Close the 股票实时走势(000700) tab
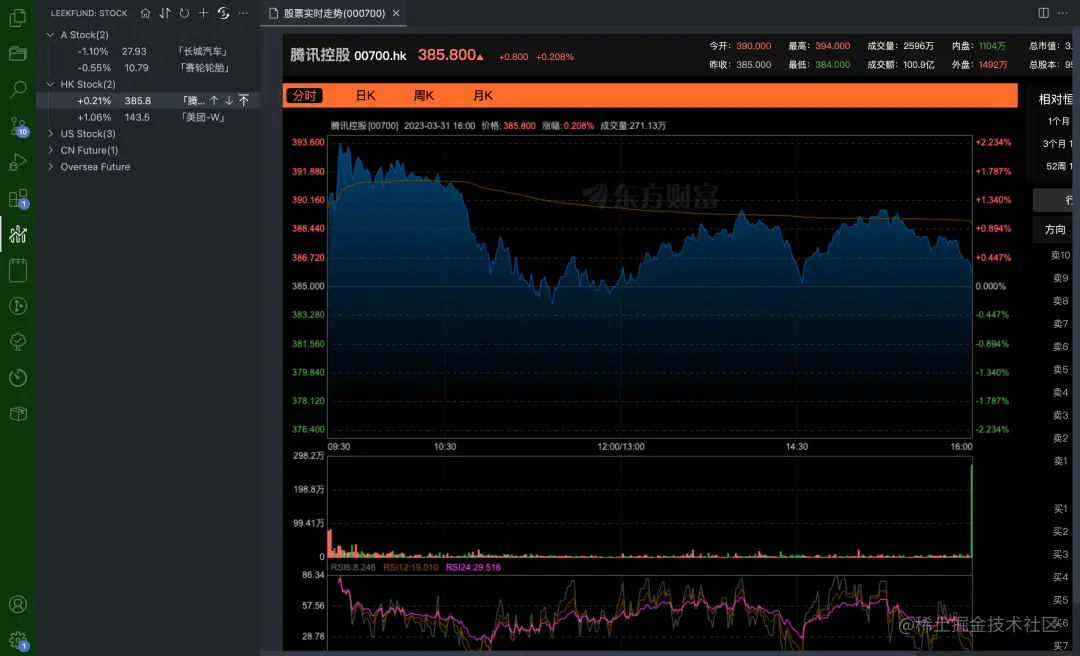The width and height of the screenshot is (1080, 656). (x=396, y=13)
